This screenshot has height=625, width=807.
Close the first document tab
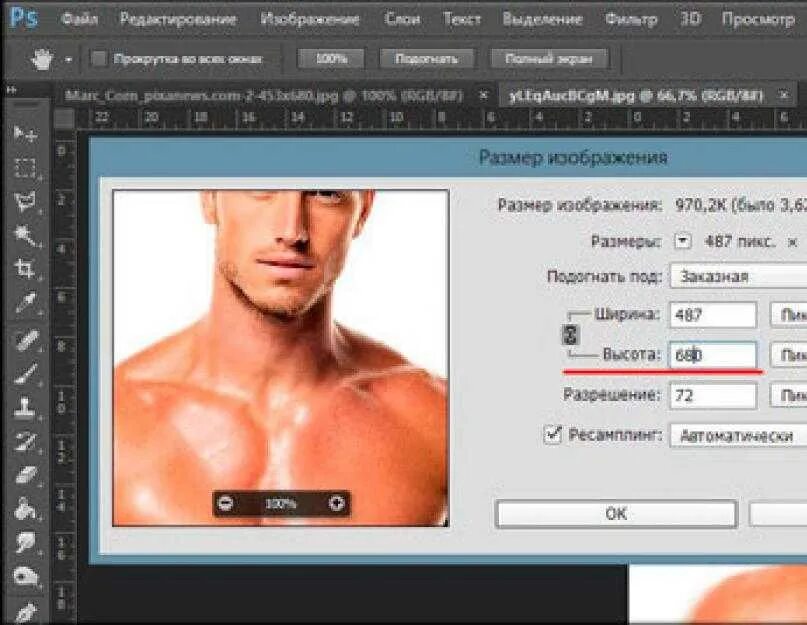(x=483, y=95)
